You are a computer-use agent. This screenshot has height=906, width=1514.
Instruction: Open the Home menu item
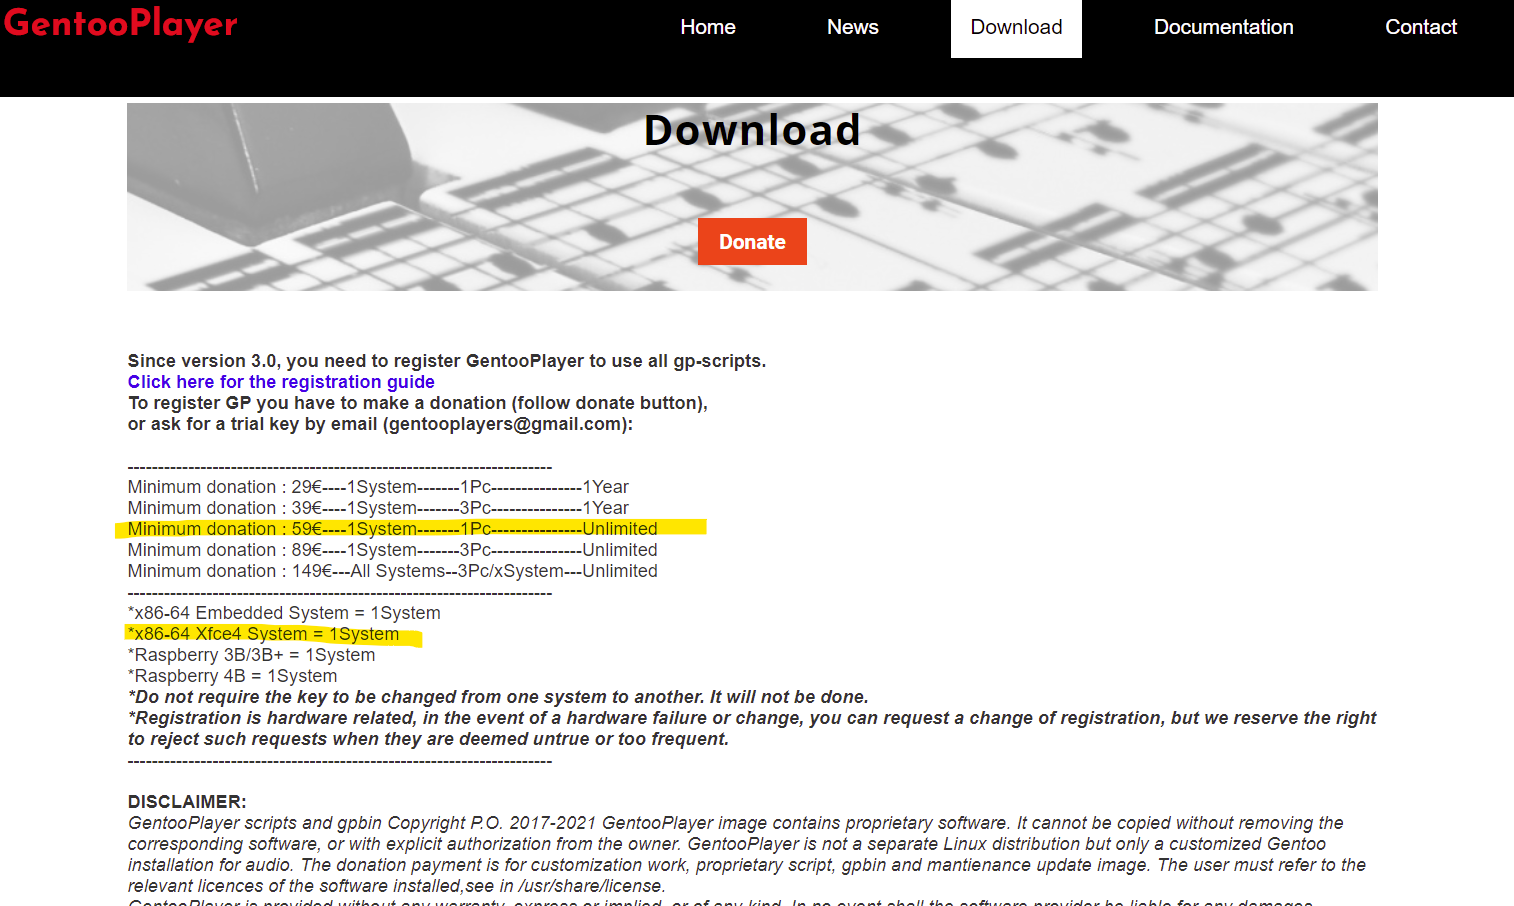(708, 27)
